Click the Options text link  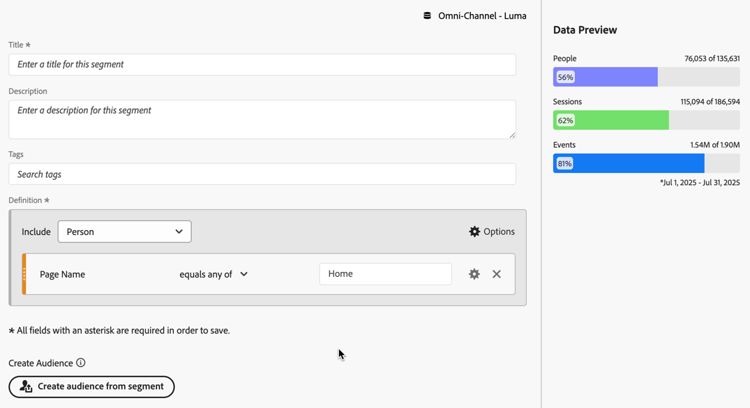coord(499,232)
